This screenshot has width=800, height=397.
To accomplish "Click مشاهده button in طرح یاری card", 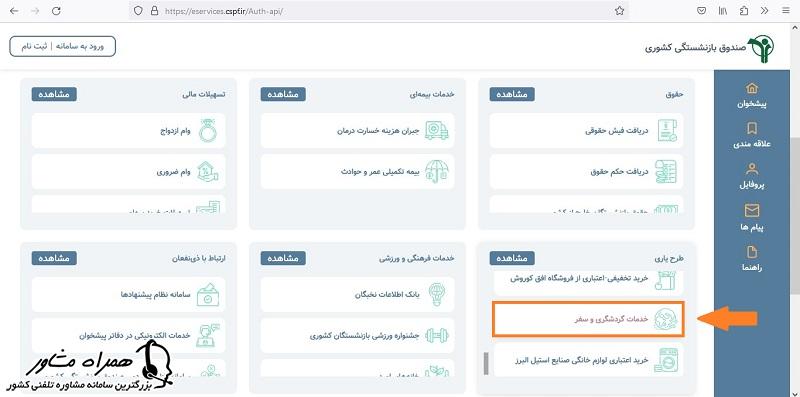I will 512,258.
